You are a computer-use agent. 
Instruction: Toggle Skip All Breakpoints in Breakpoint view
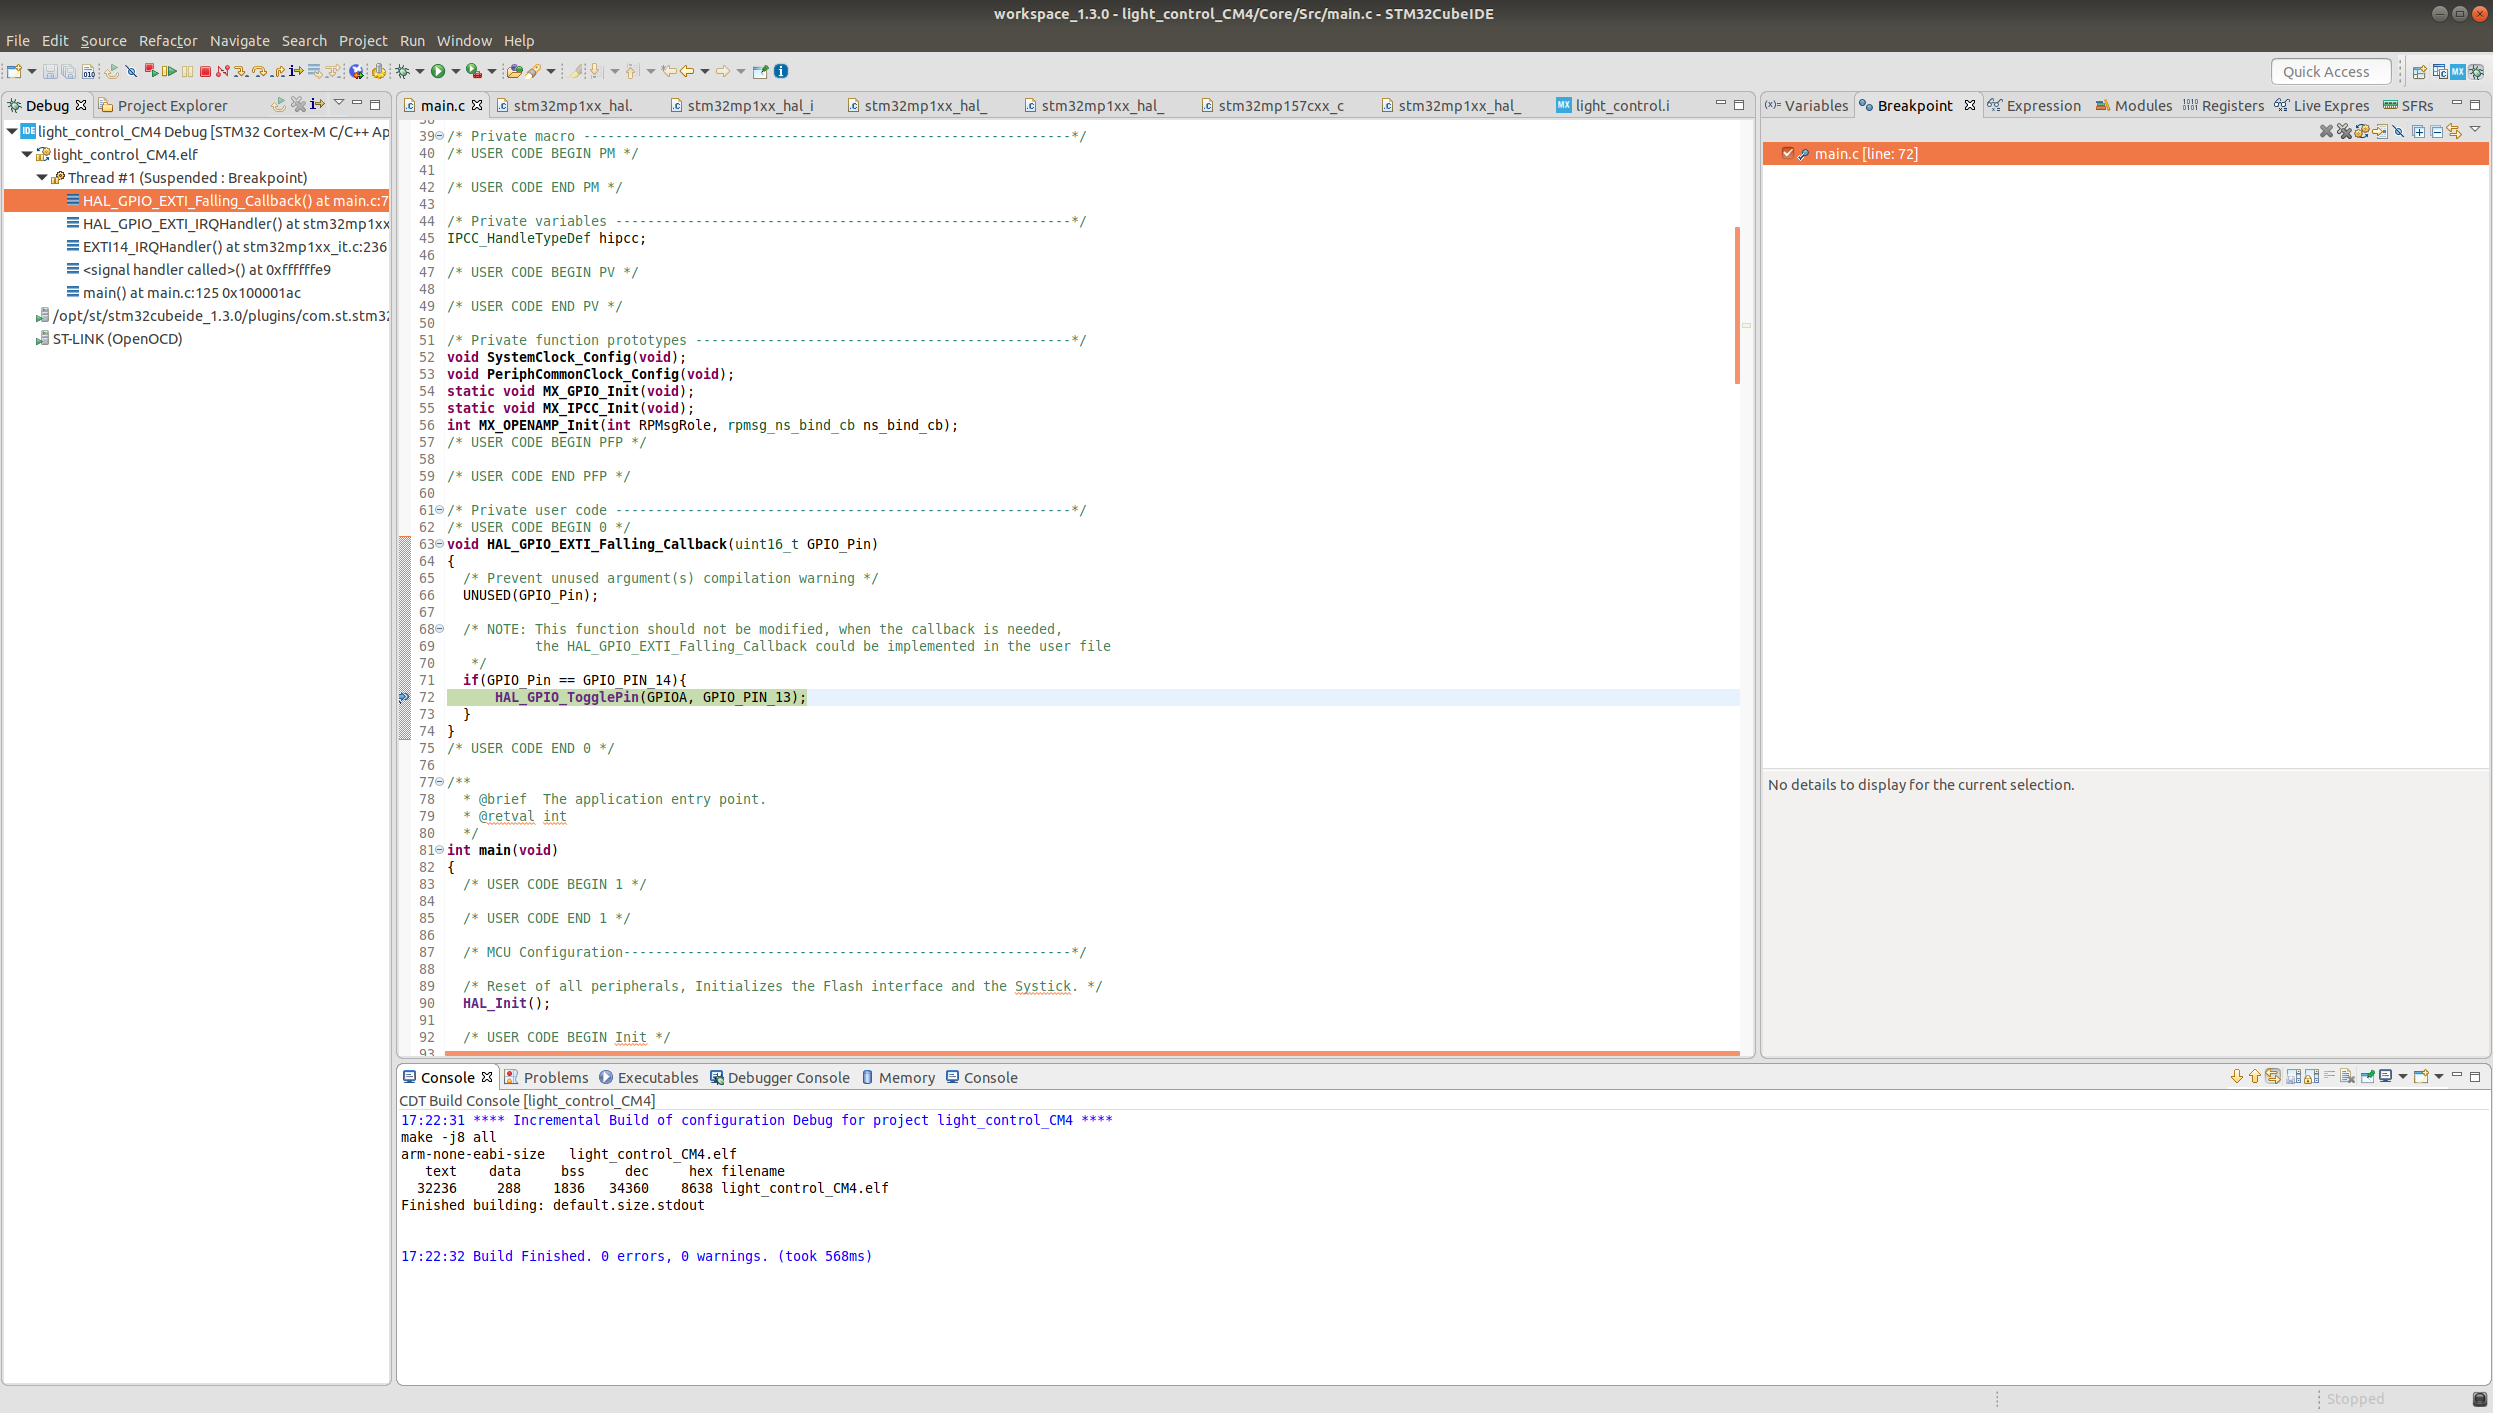[2398, 131]
